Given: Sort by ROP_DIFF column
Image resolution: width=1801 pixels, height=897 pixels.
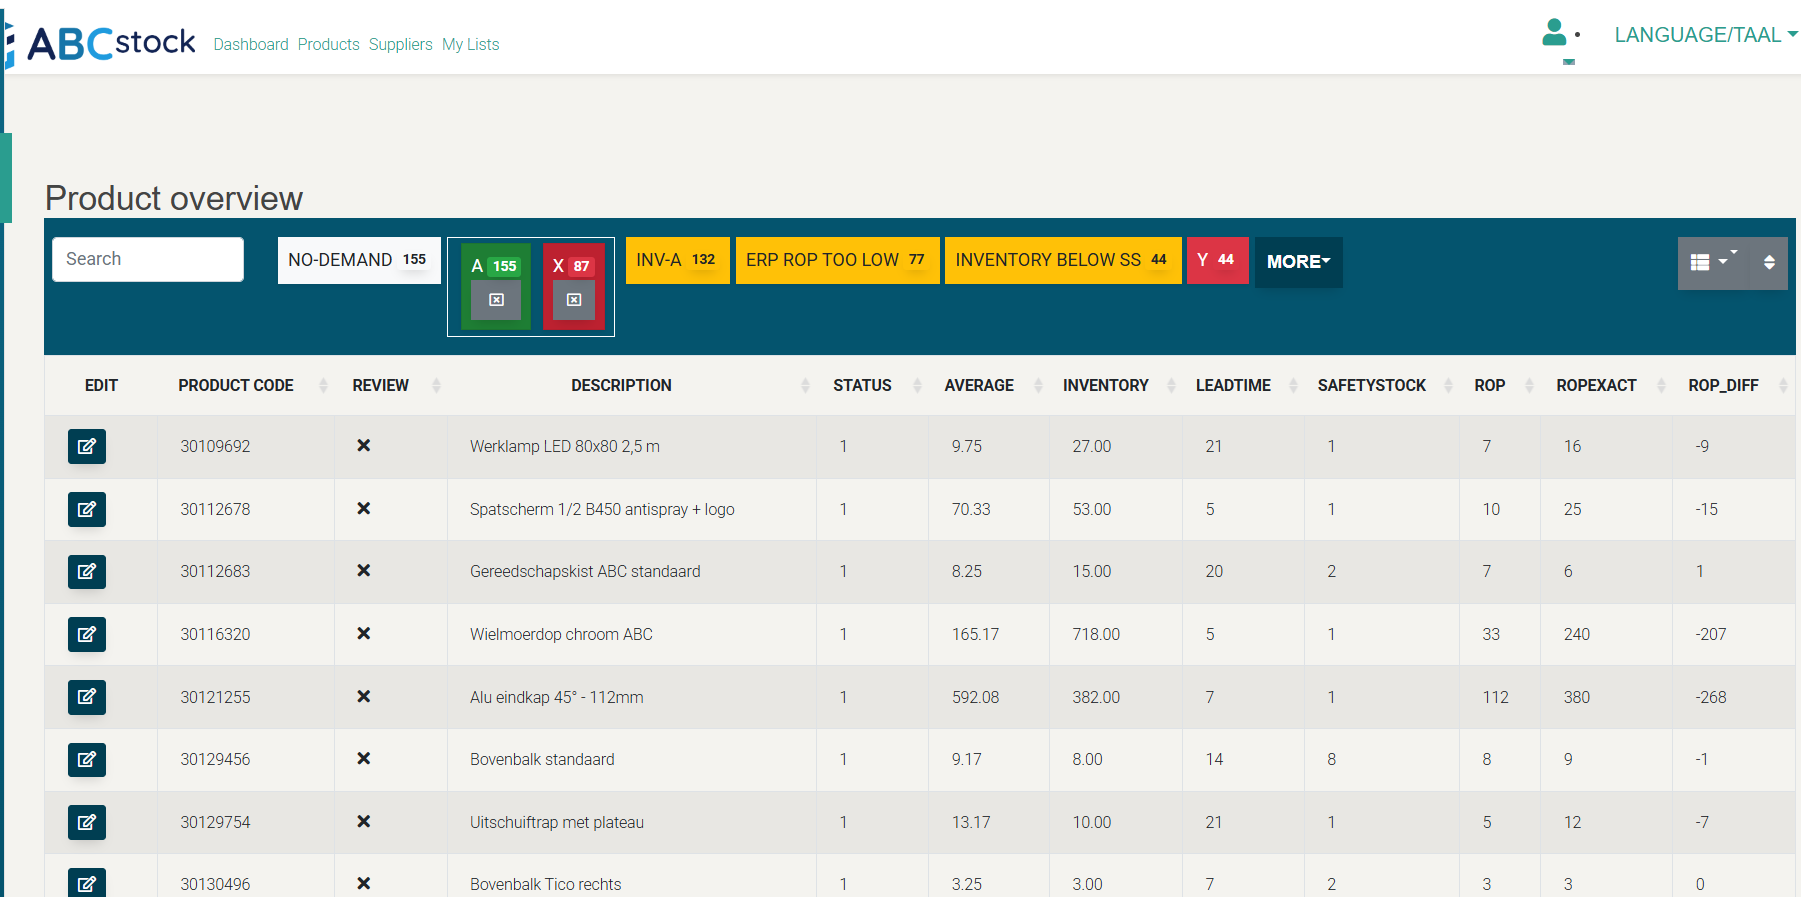Looking at the screenshot, I should coord(1733,385).
